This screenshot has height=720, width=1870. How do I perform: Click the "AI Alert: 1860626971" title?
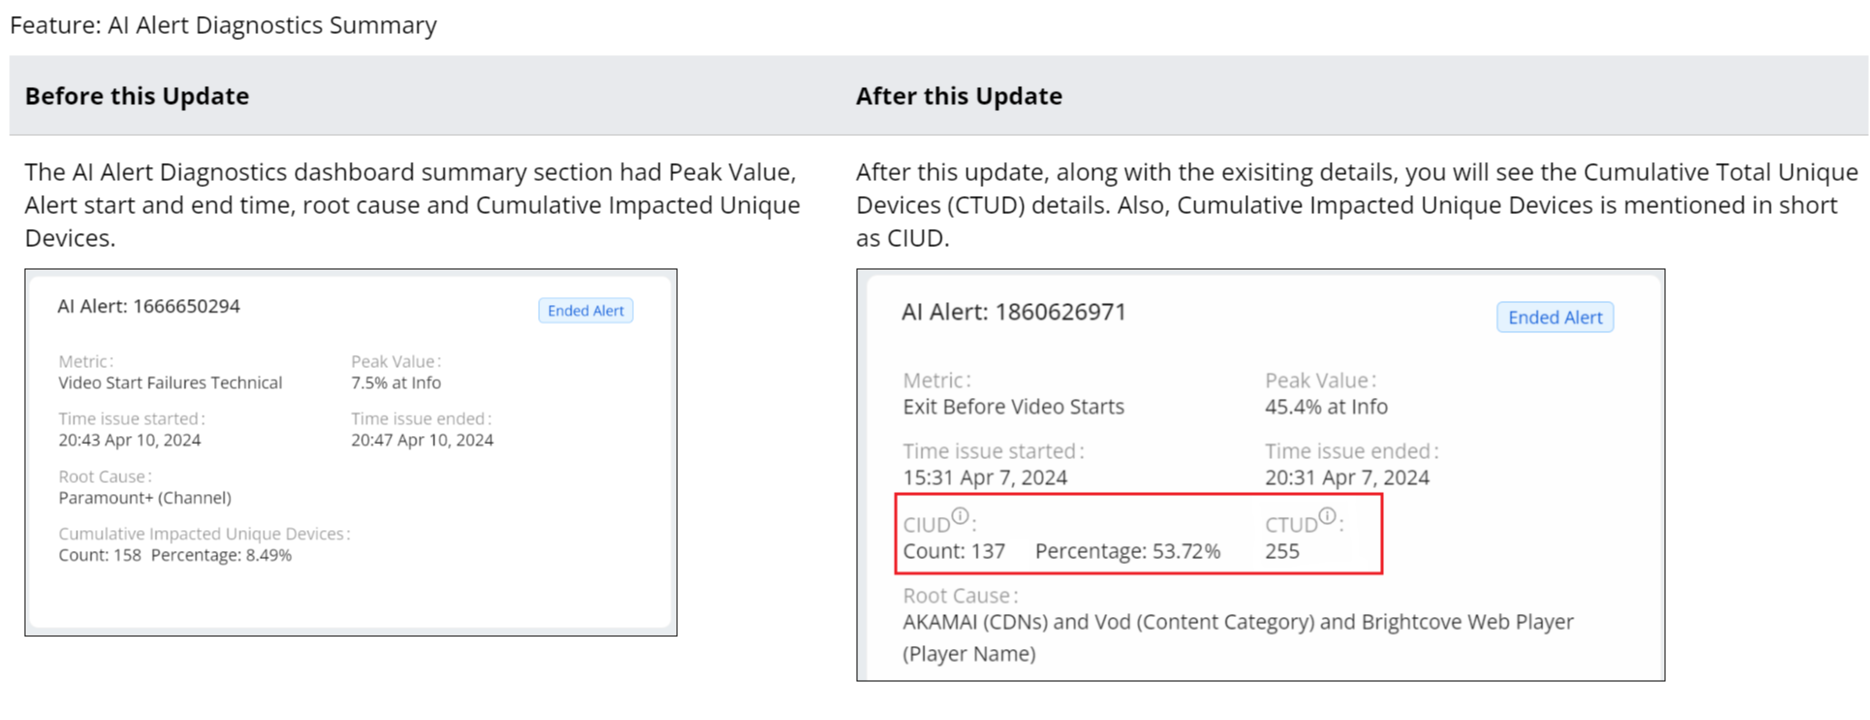coord(1013,312)
